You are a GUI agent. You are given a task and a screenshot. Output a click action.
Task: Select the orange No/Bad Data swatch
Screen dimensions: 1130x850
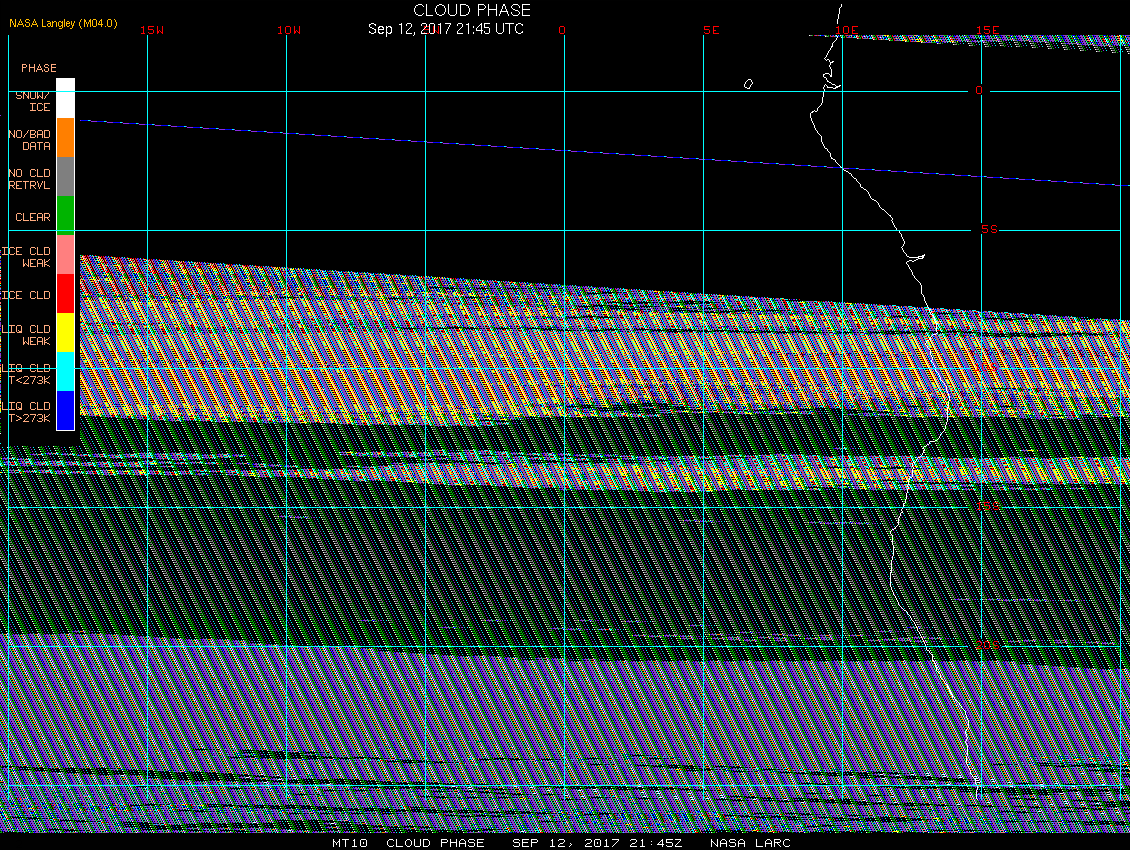tap(65, 138)
